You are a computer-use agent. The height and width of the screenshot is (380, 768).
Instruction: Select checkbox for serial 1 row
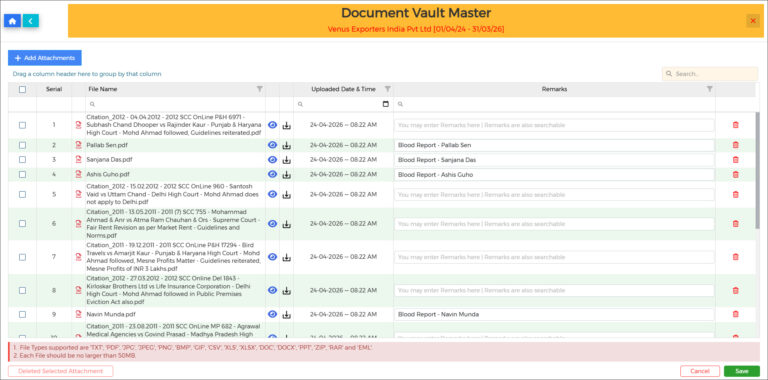click(22, 125)
